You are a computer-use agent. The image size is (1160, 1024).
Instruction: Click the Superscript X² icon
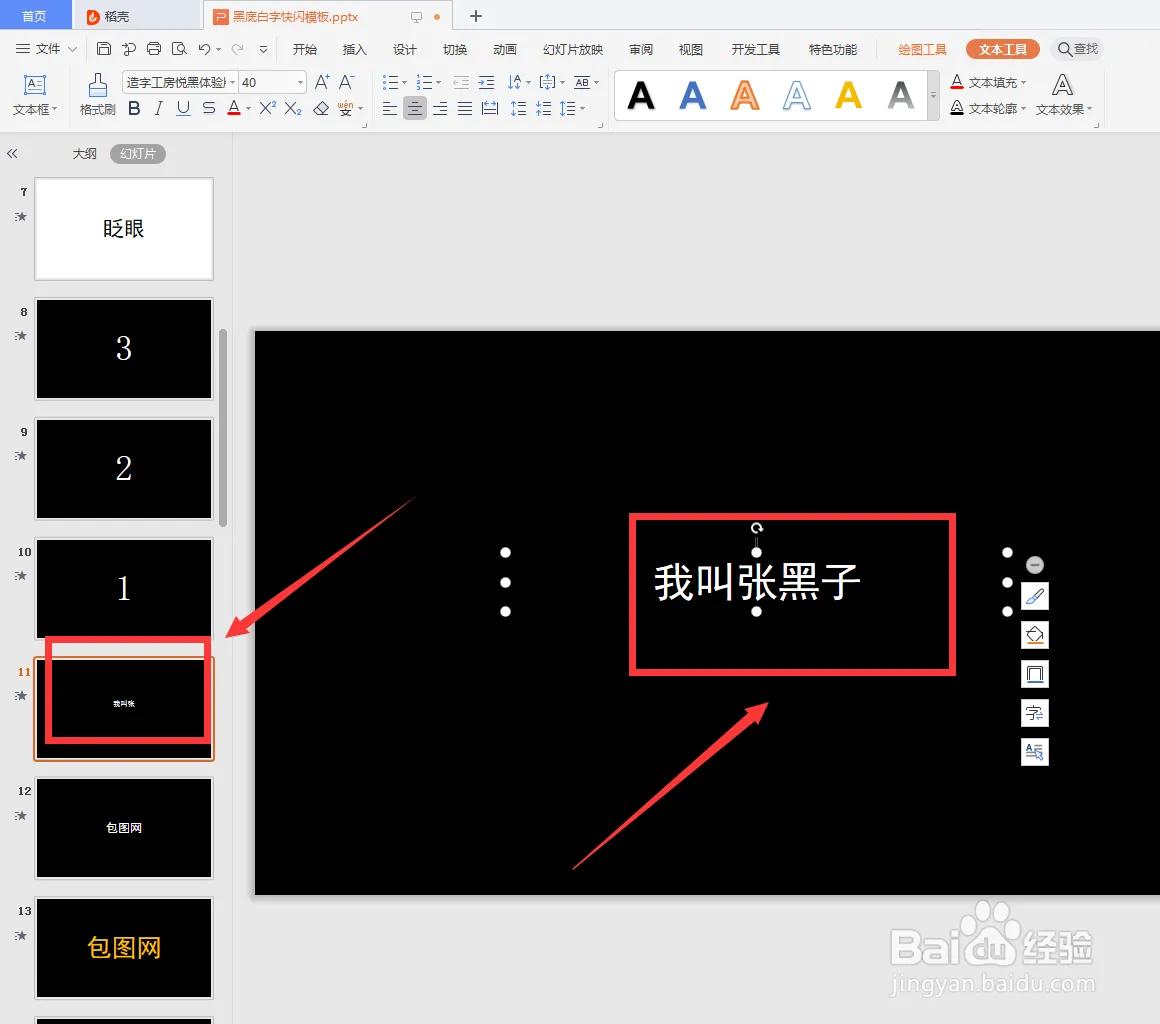(x=268, y=108)
